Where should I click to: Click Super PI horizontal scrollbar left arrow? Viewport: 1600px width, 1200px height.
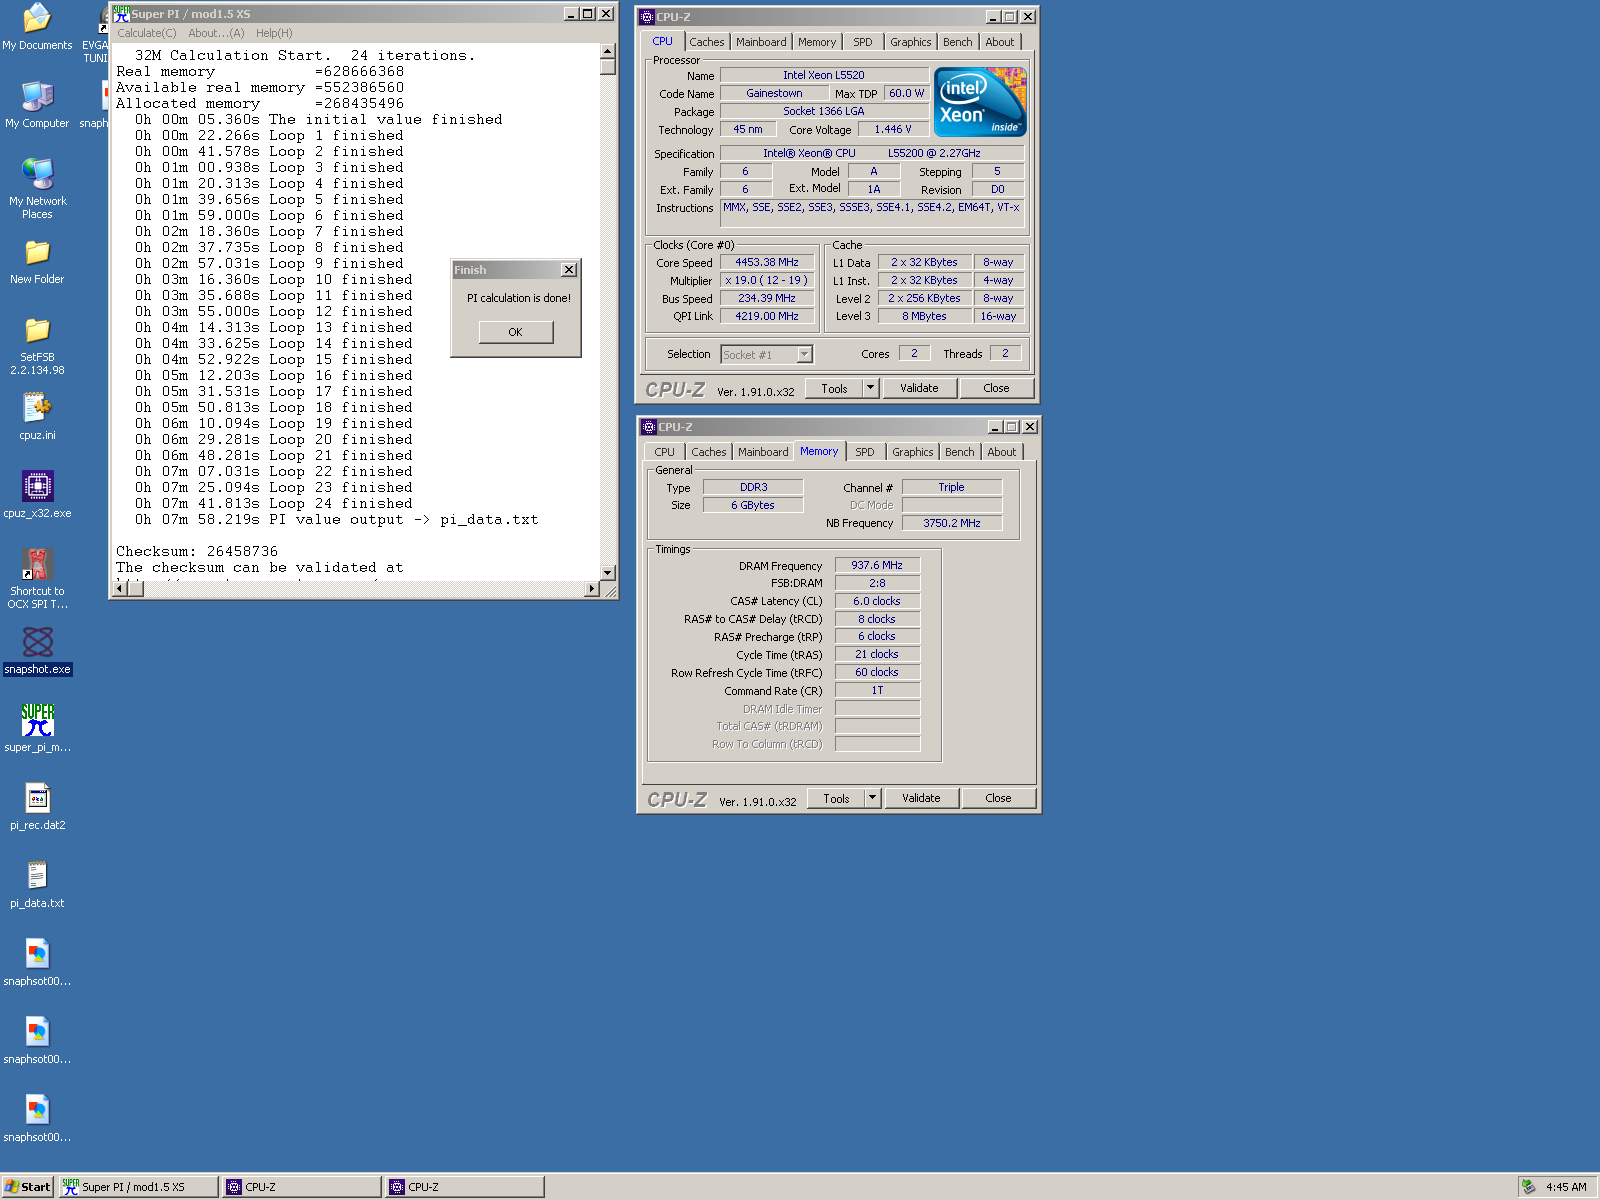point(120,588)
